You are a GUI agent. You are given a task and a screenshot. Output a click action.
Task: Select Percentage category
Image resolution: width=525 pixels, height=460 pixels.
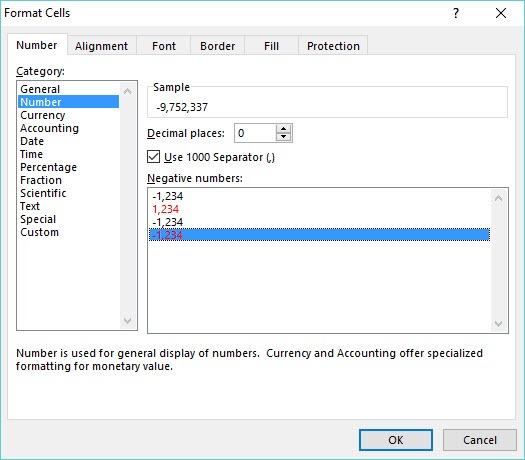coord(48,167)
